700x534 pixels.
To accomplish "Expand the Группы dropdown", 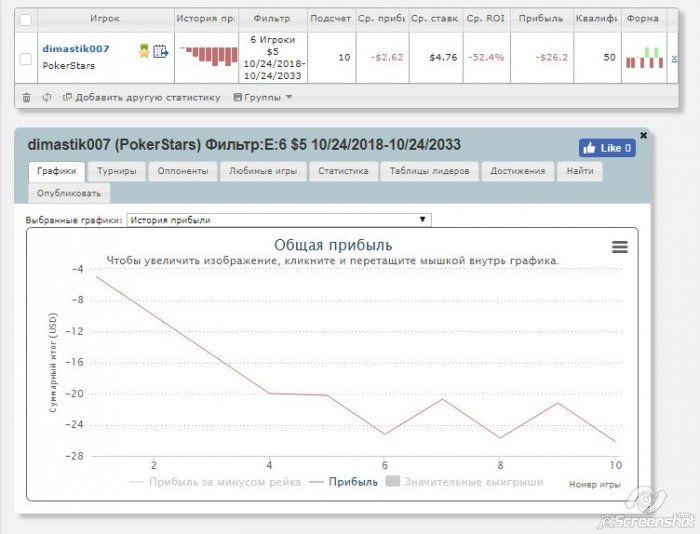I will point(263,97).
